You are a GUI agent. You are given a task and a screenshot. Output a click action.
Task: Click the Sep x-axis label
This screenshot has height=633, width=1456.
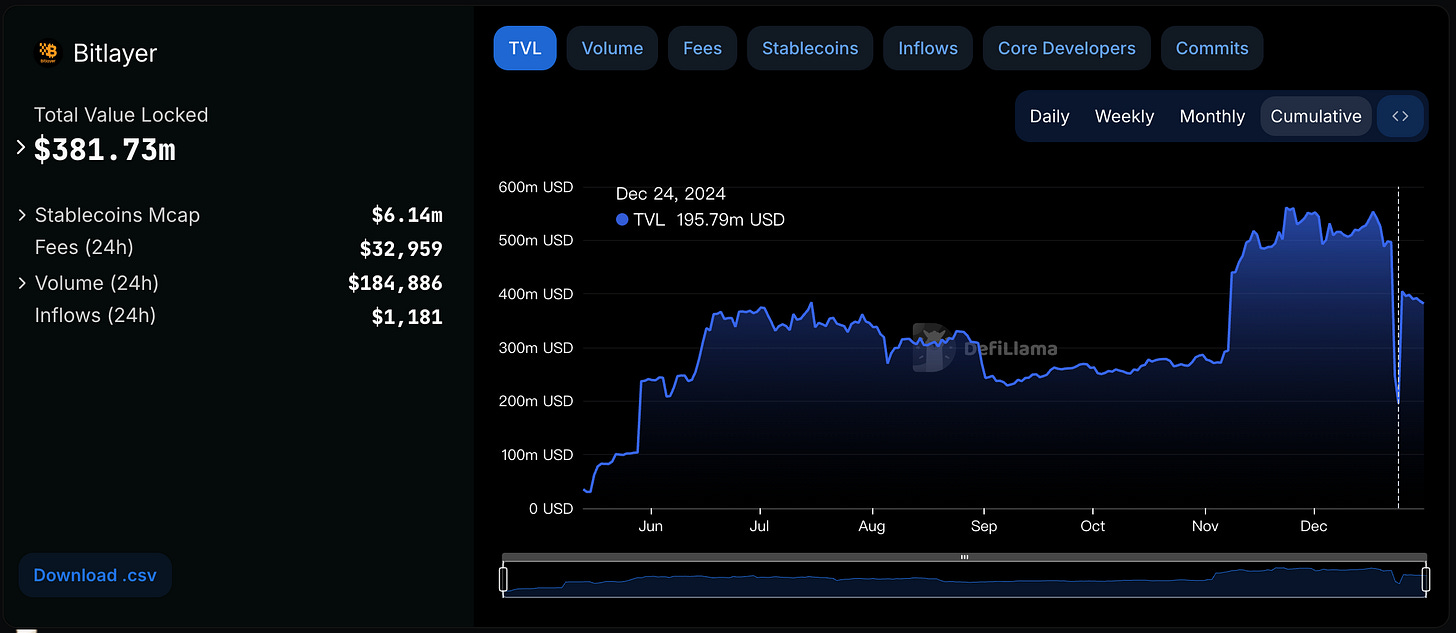[984, 526]
